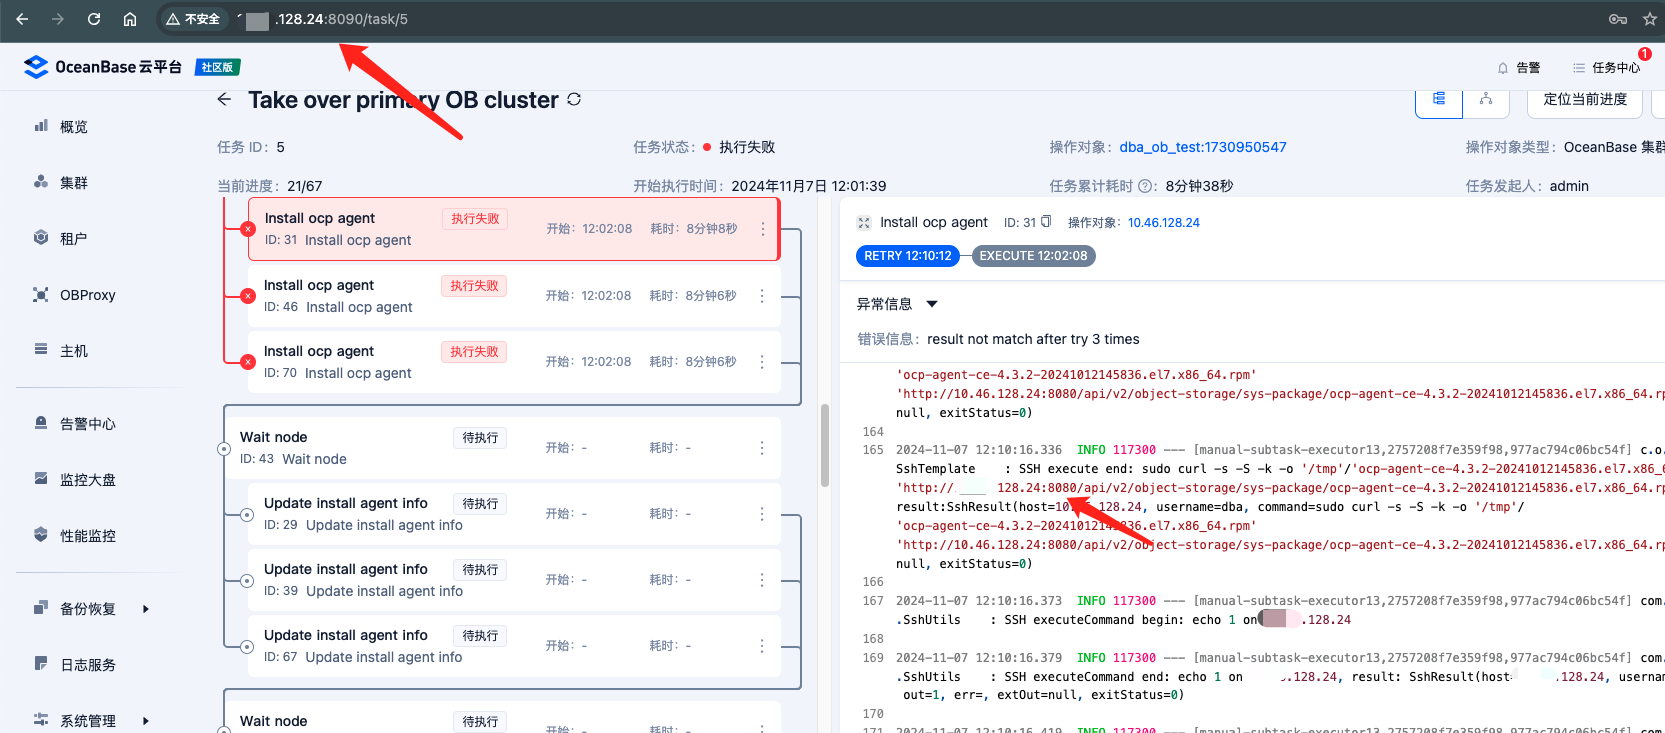Screen dimensions: 1665x733
Task: Reload the page in the browser
Action: tap(94, 19)
